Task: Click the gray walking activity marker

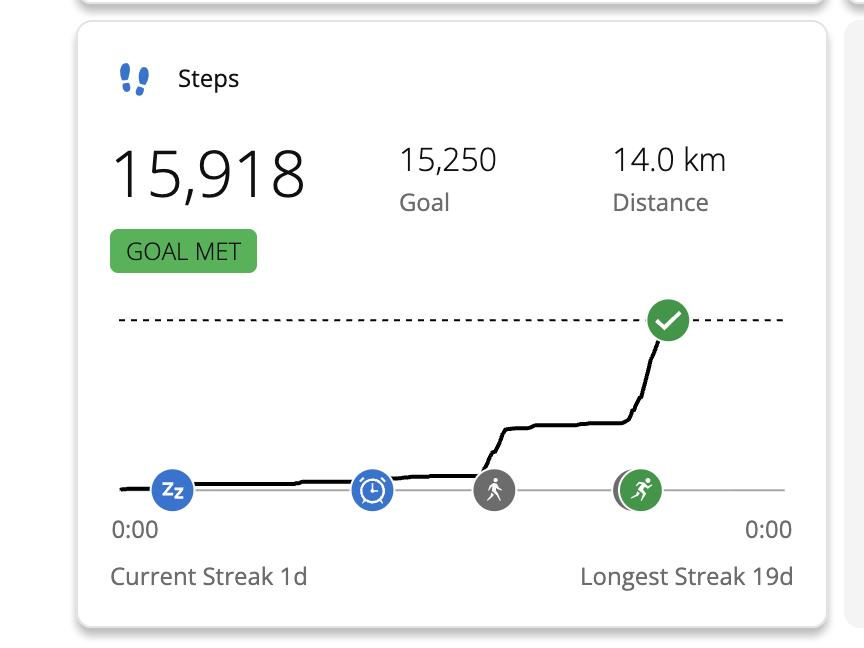Action: [494, 490]
